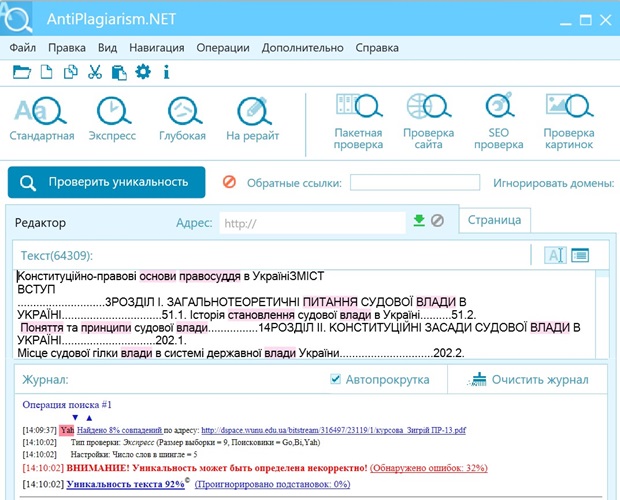This screenshot has width=620, height=500.
Task: Click the 'Настройки: Число слов в шингле' log line
Action: tap(134, 455)
